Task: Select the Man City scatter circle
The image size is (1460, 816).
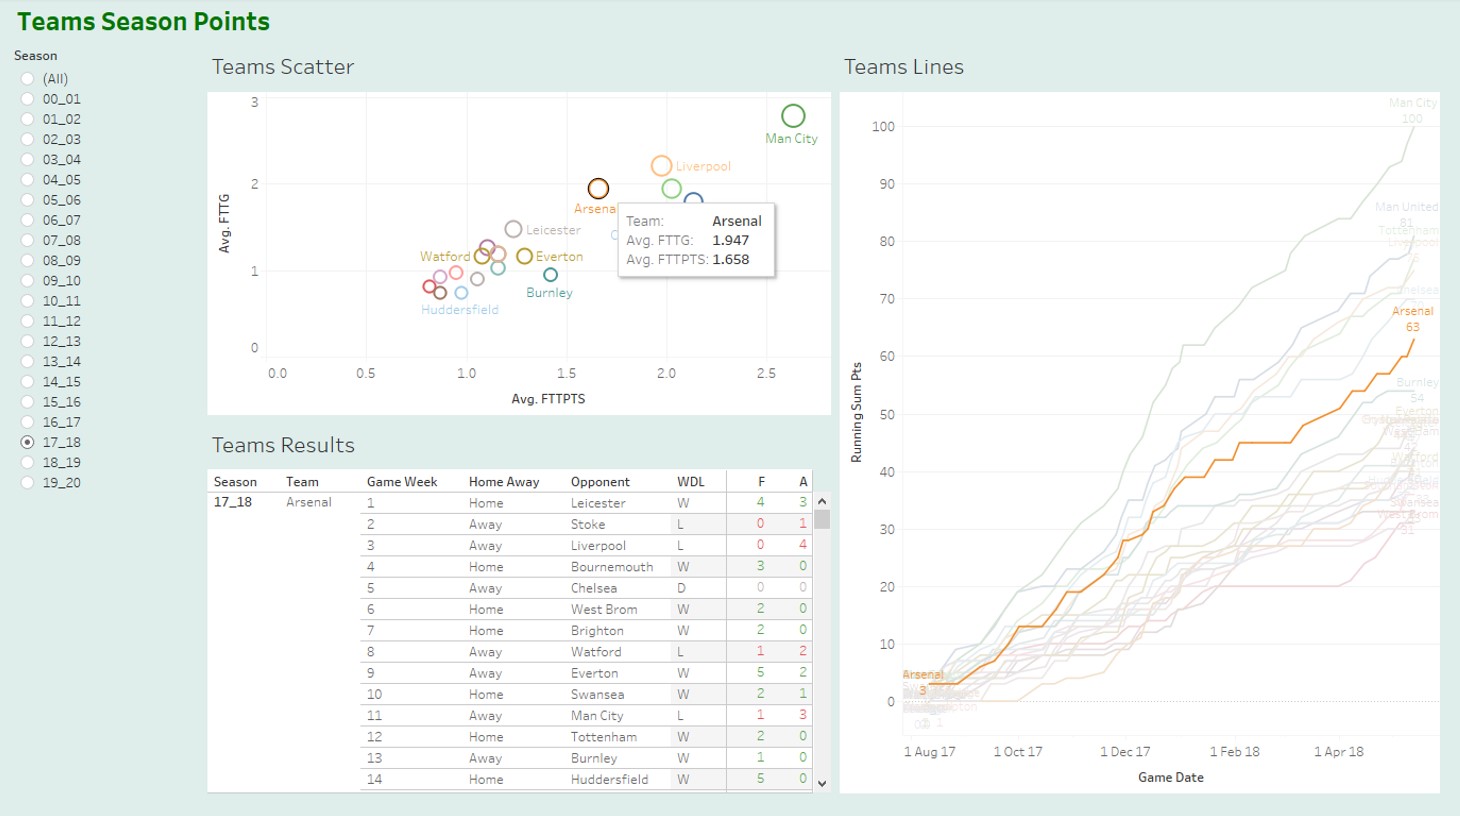Action: tap(793, 116)
